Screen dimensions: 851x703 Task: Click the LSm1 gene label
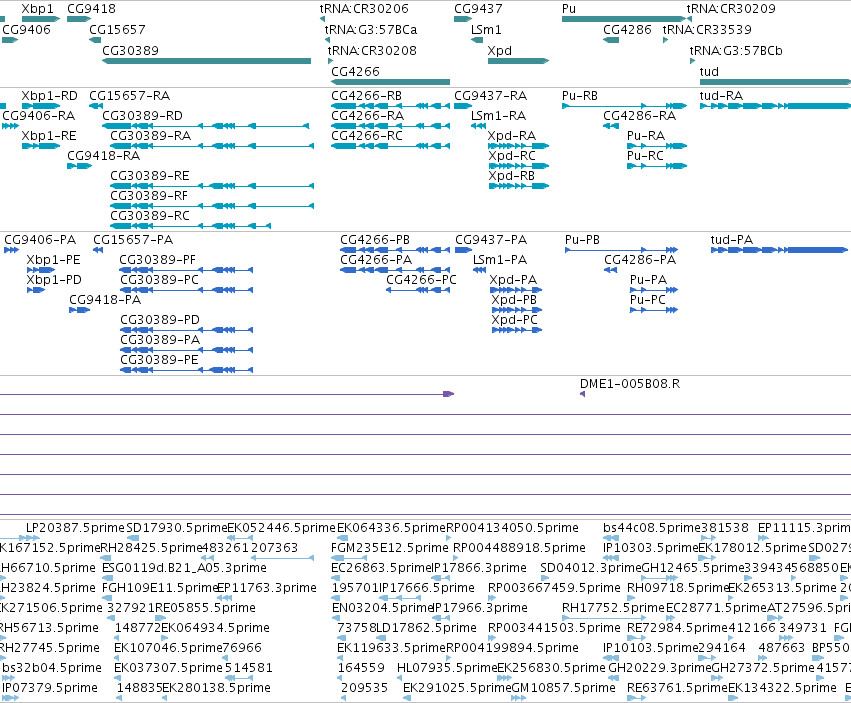486,29
